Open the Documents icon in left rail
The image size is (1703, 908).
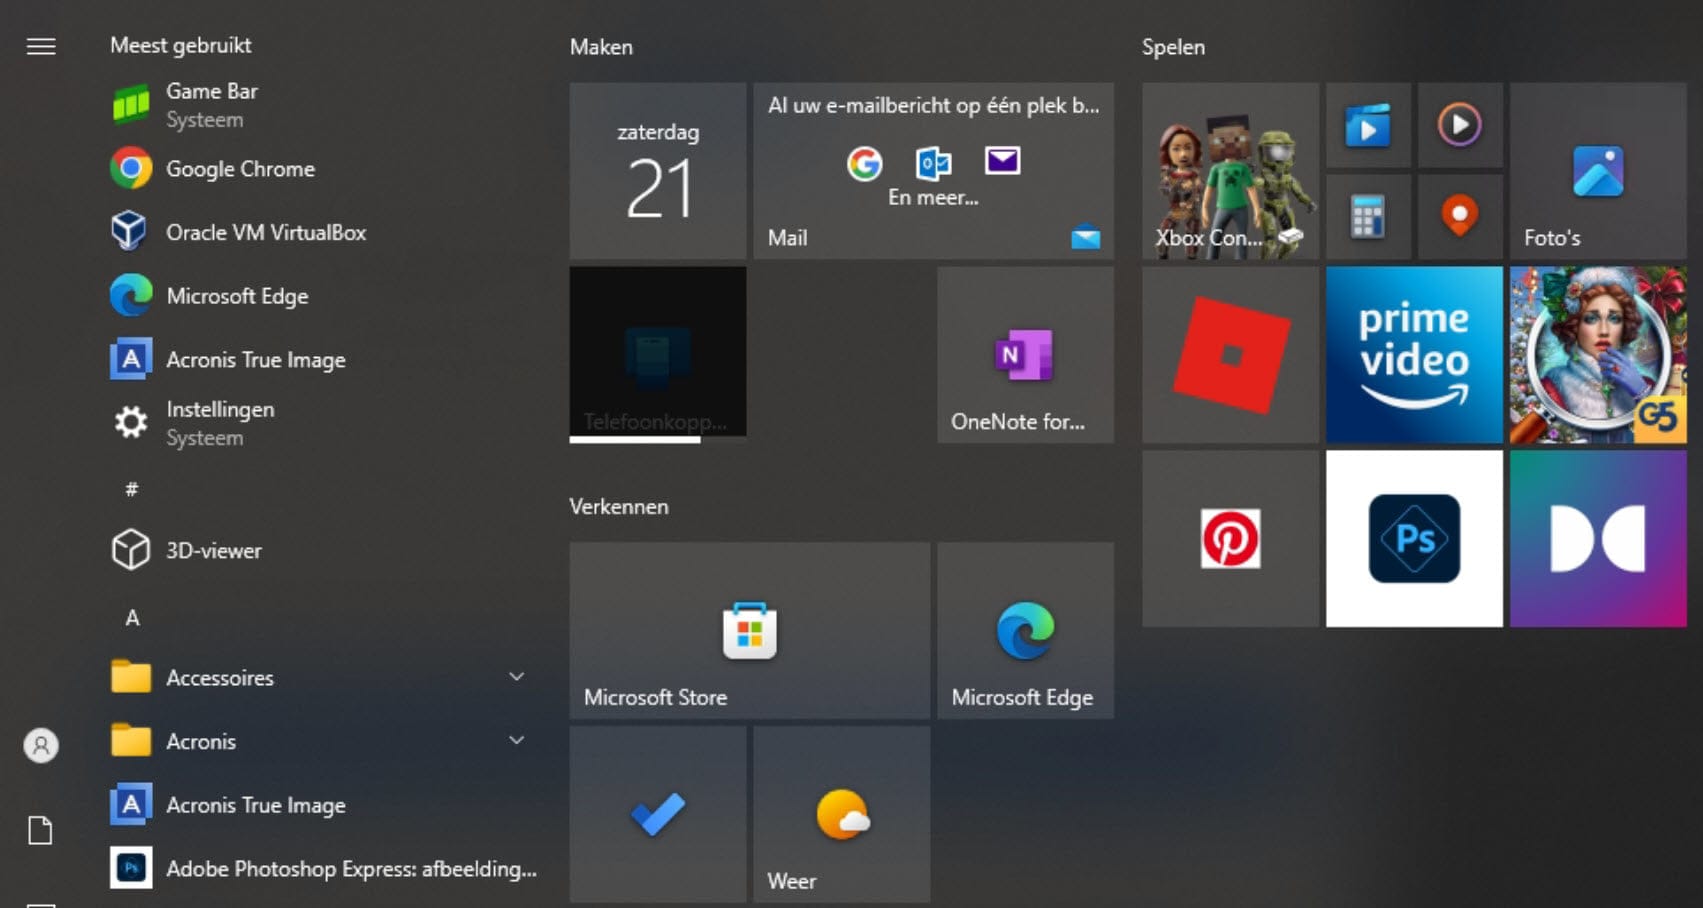(x=40, y=830)
